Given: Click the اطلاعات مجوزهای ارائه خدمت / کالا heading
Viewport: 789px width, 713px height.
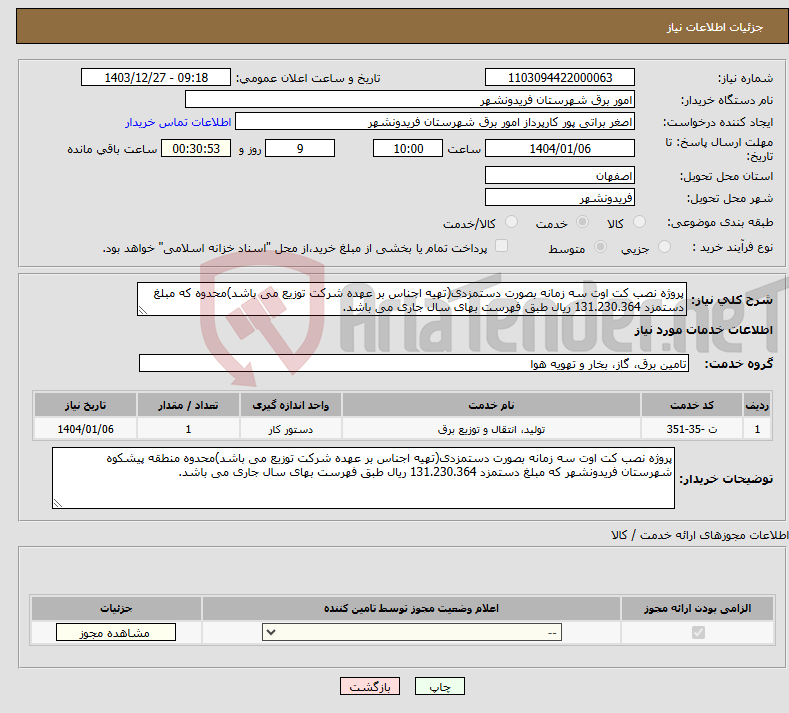Looking at the screenshot, I should (699, 535).
